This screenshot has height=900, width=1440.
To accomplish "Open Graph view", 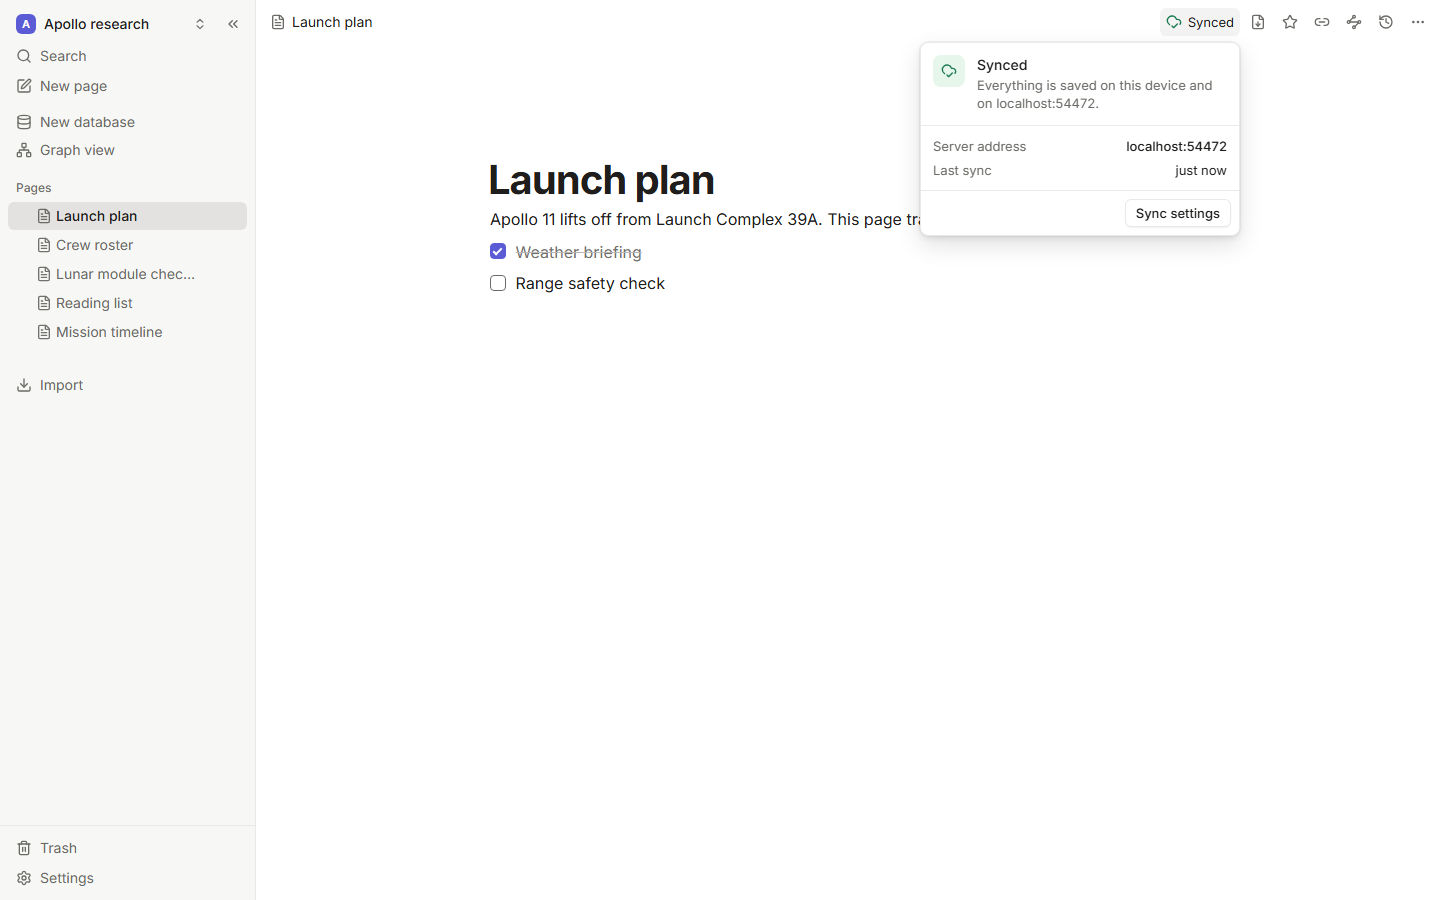I will (x=127, y=150).
